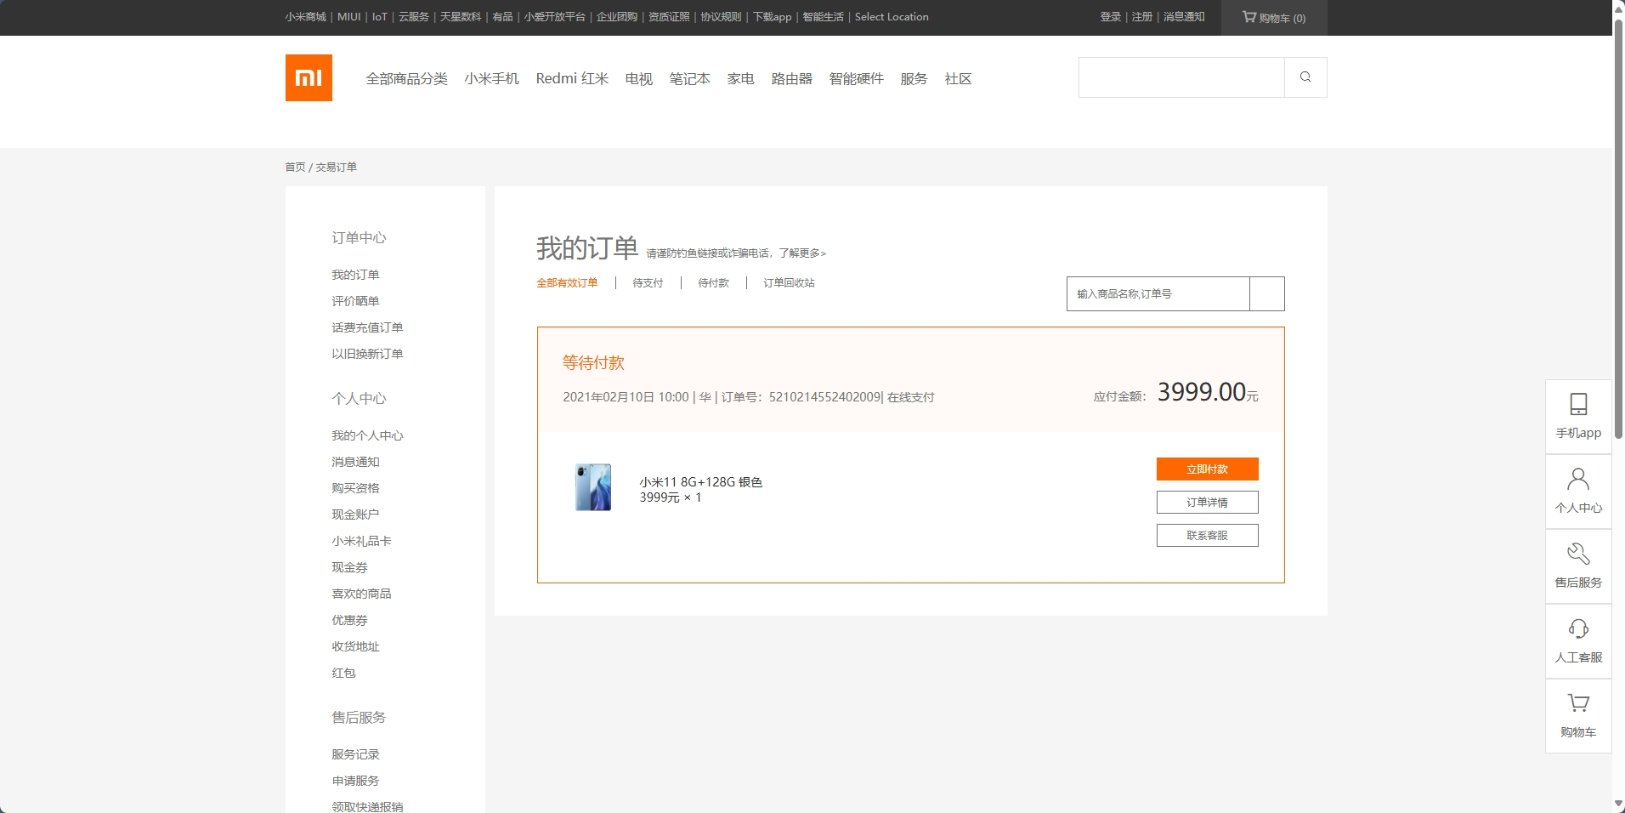
Task: Open 消息通知 in left sidebar
Action: click(x=356, y=462)
